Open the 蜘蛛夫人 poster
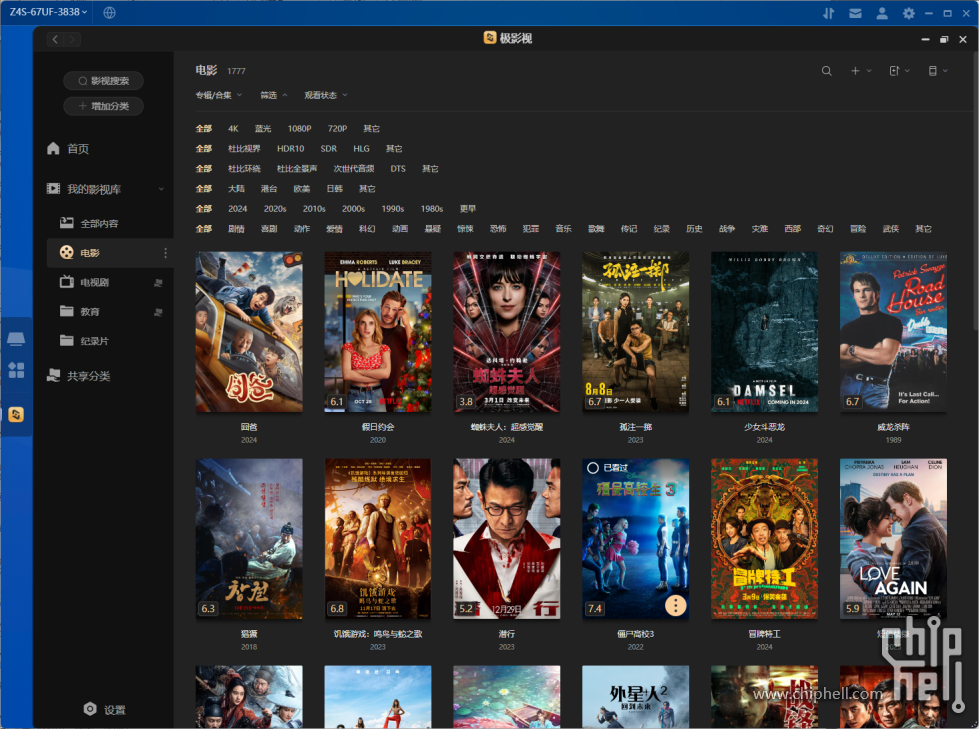Viewport: 979px width, 729px height. click(x=506, y=331)
